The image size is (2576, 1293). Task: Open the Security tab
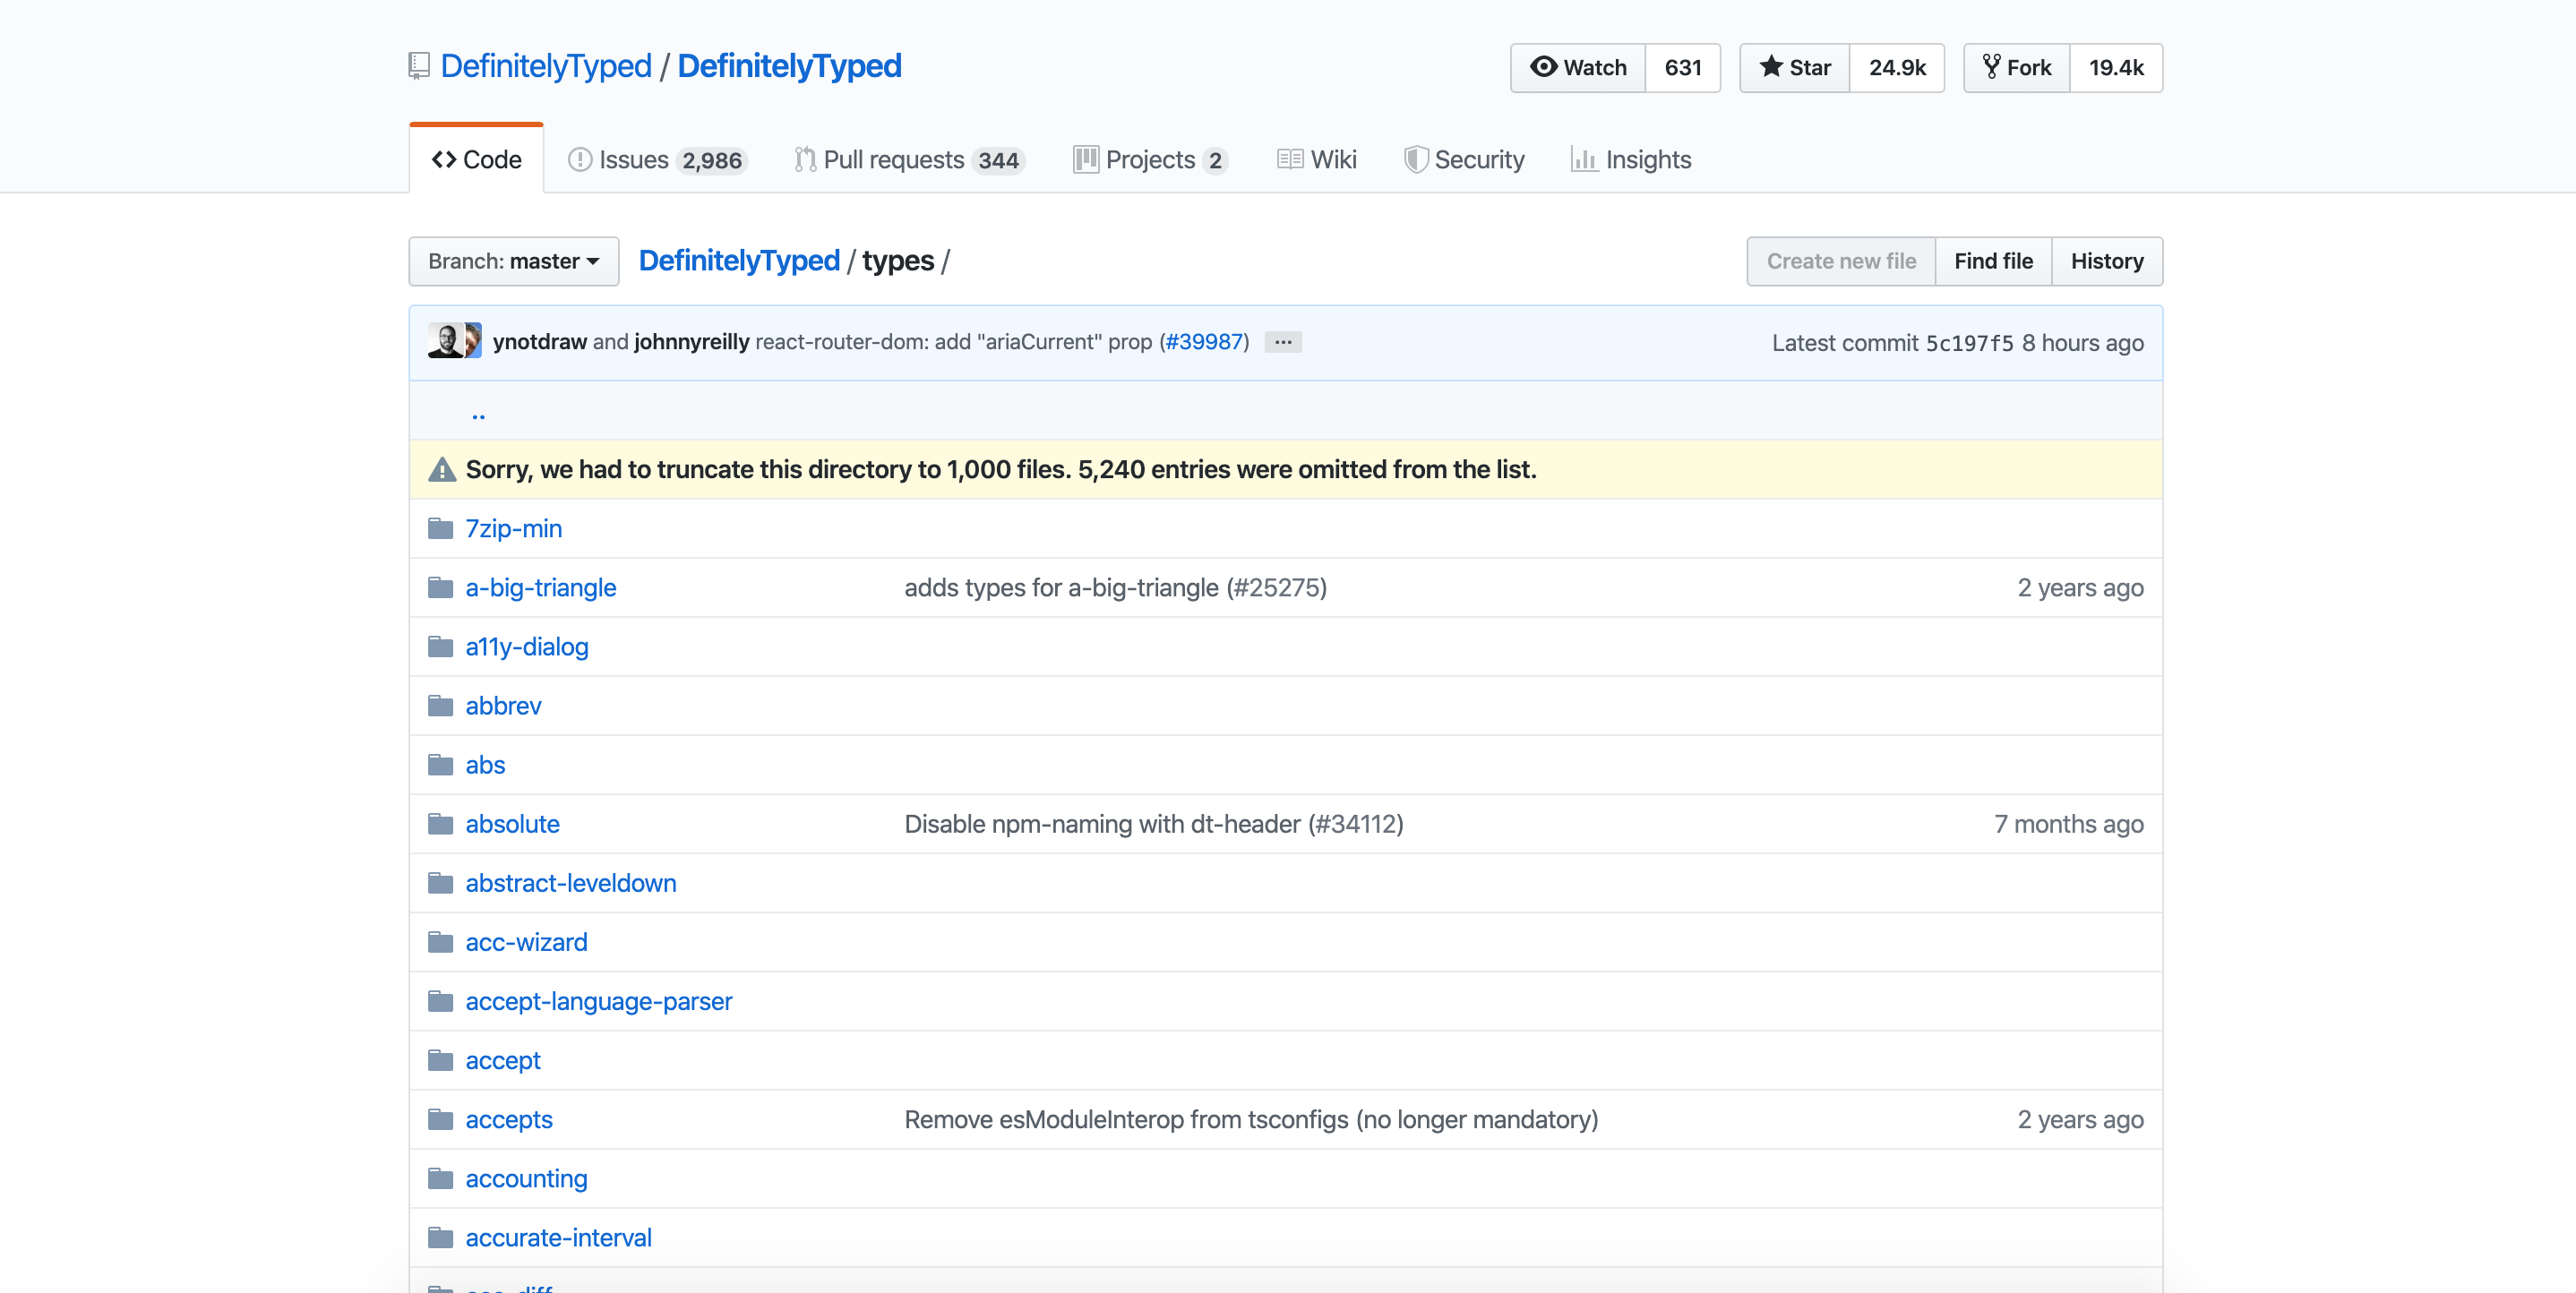click(1464, 159)
